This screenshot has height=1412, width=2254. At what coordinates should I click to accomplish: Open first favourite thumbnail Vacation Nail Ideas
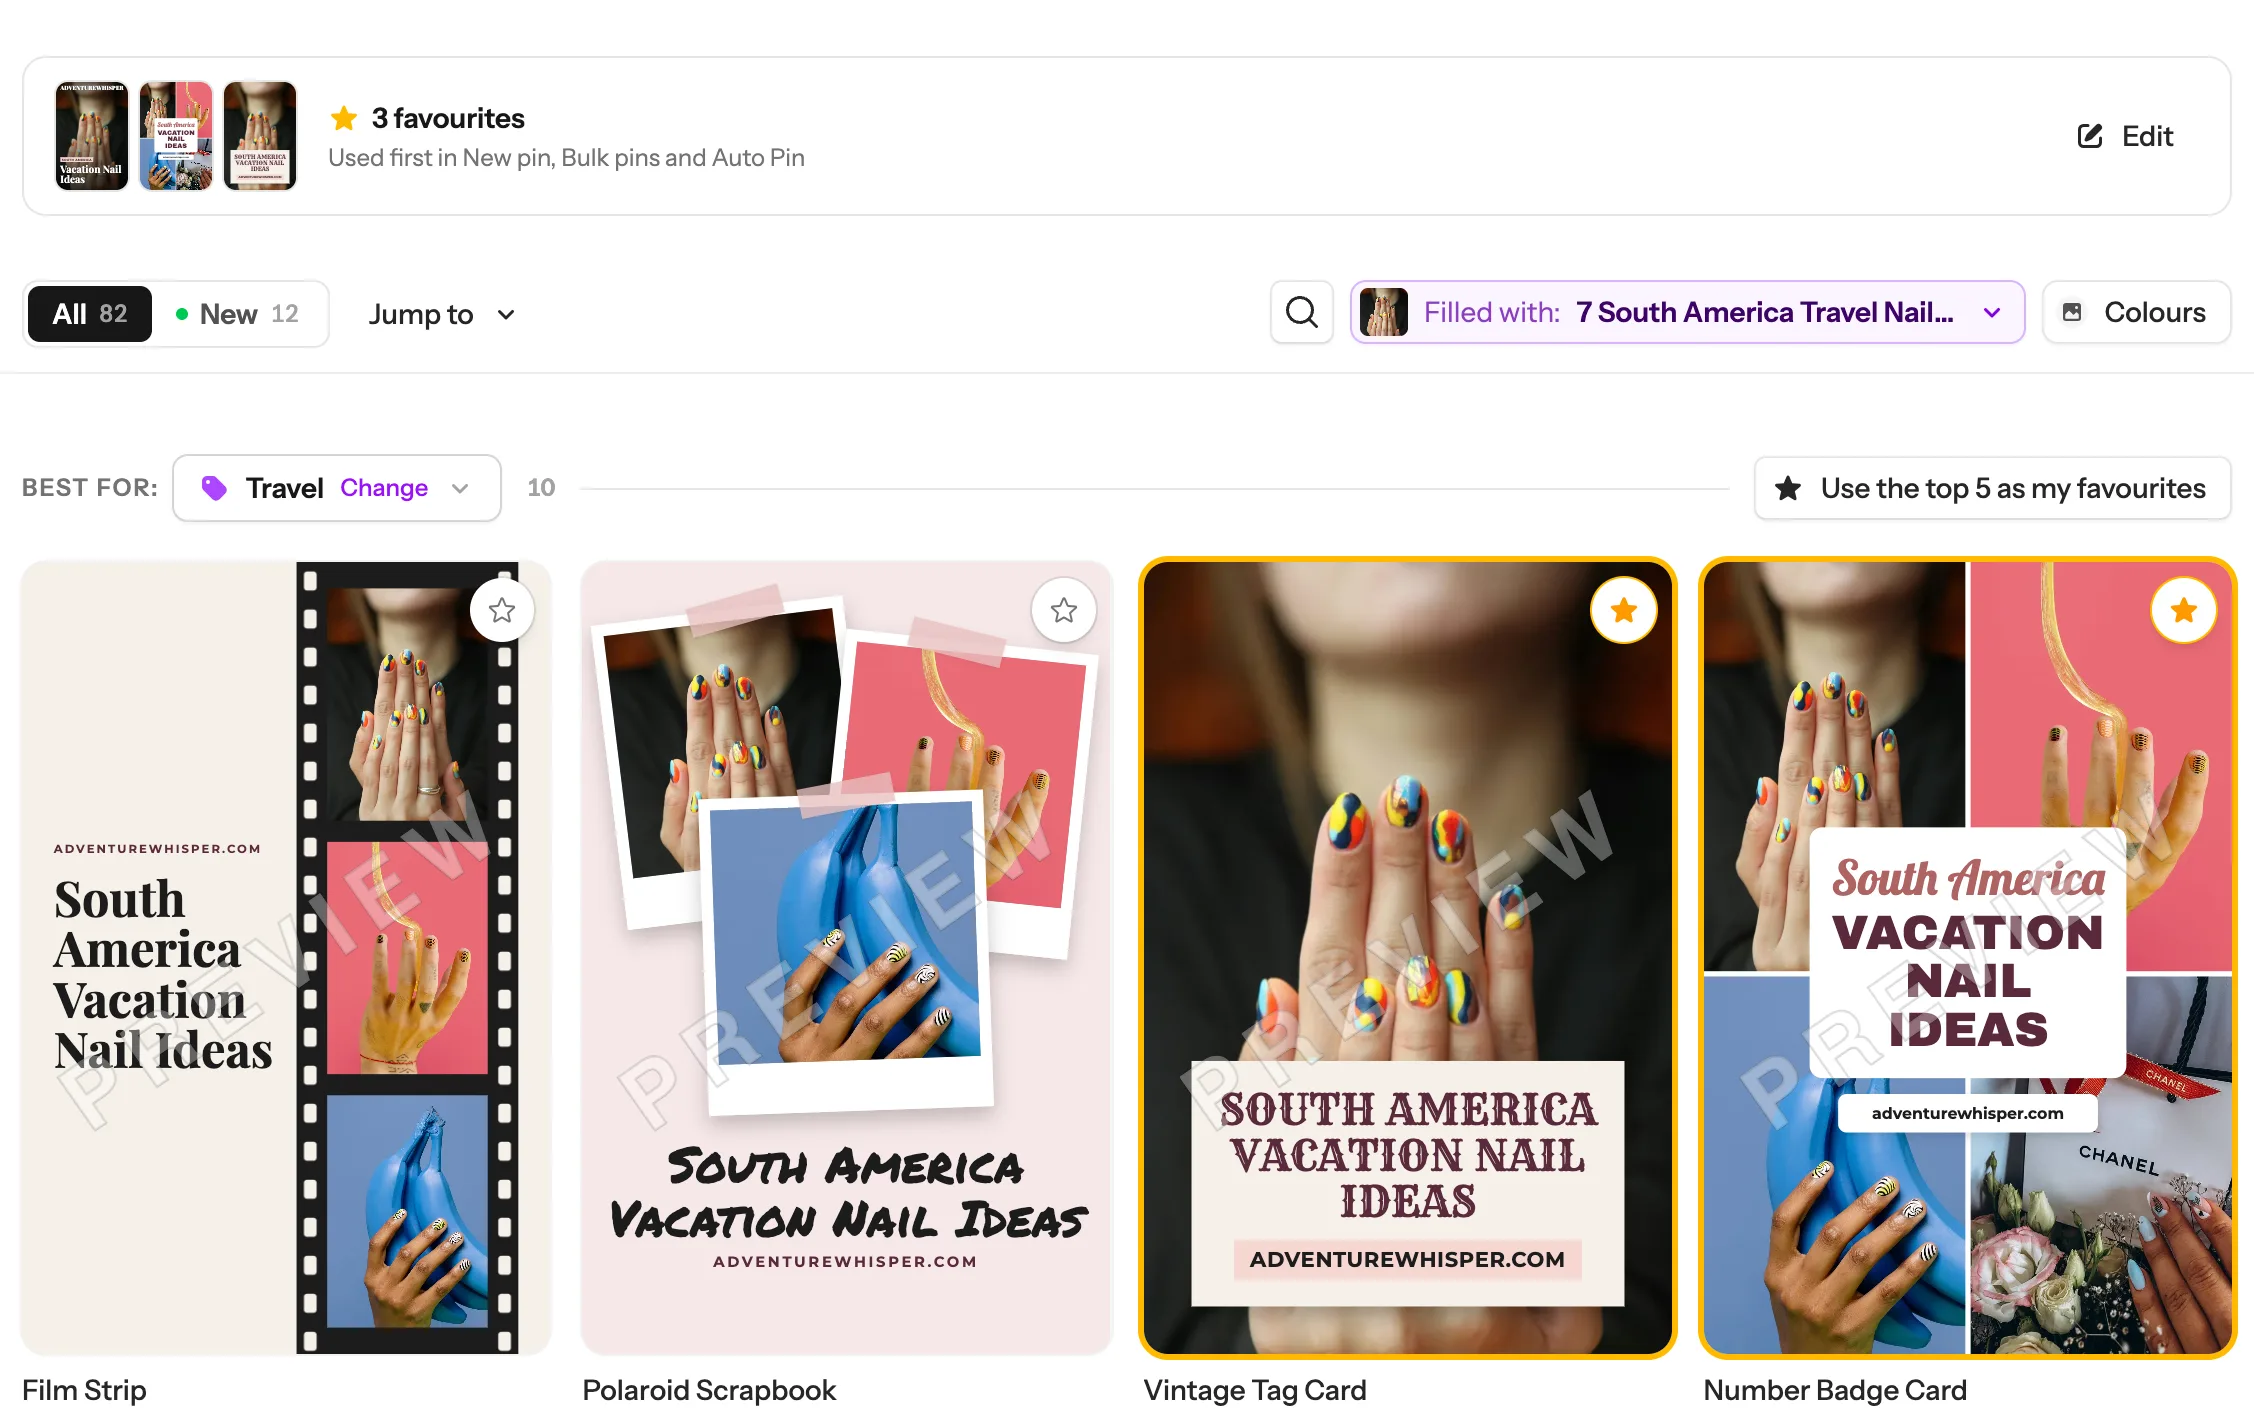click(x=92, y=136)
